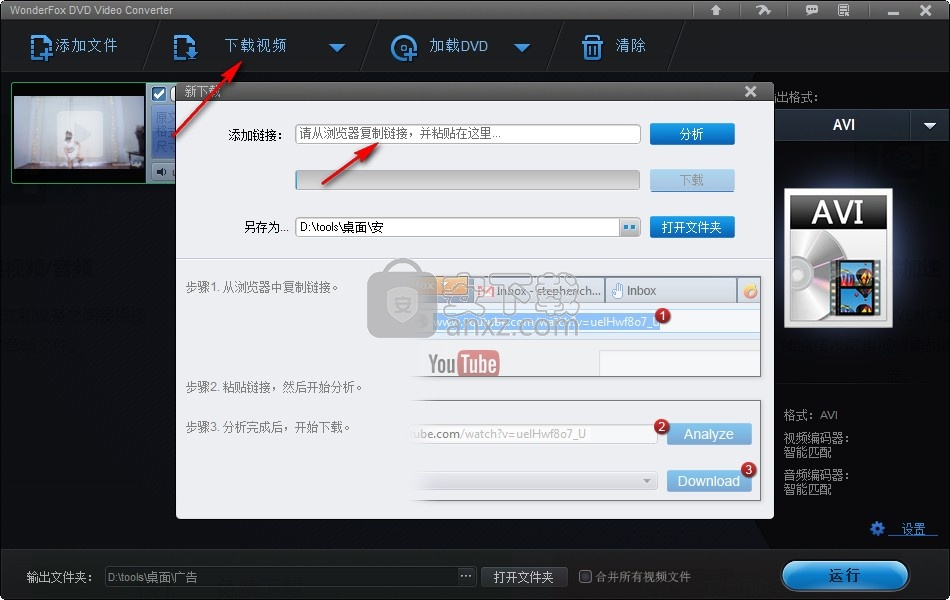Click the 格式: AVI info text
Screen dimensions: 950x600
[811, 415]
